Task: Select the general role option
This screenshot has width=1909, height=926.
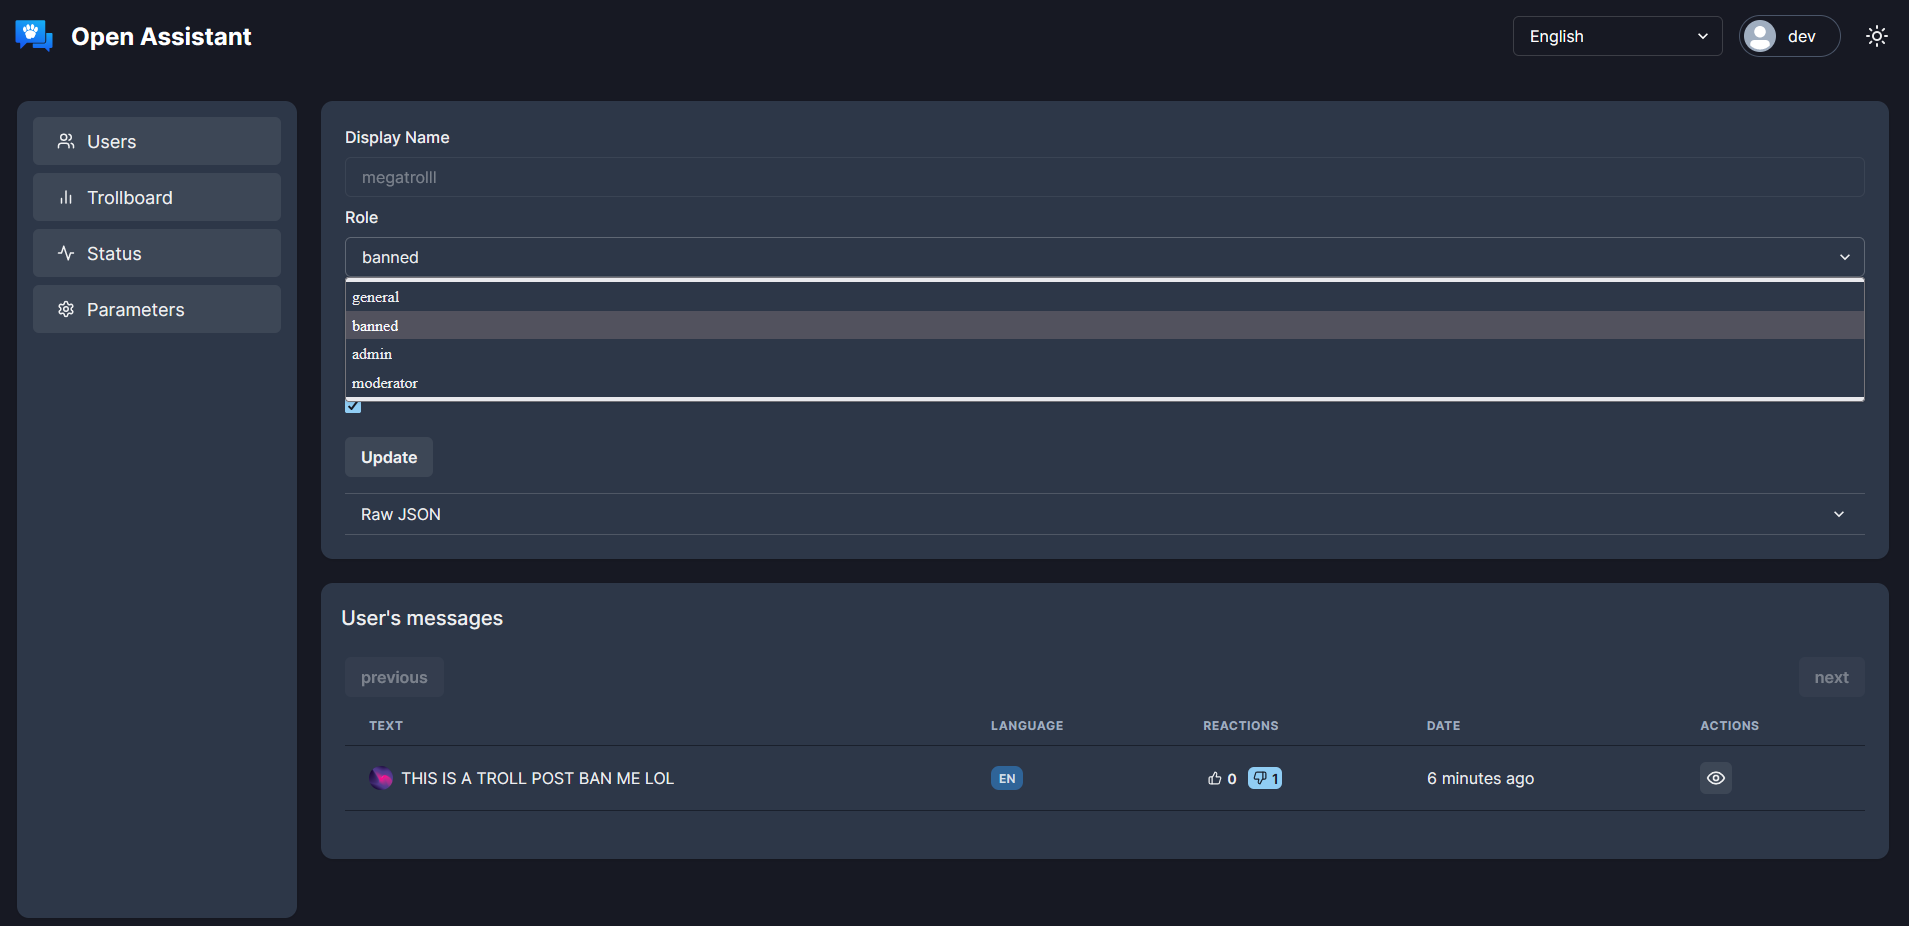Action: tap(1104, 297)
